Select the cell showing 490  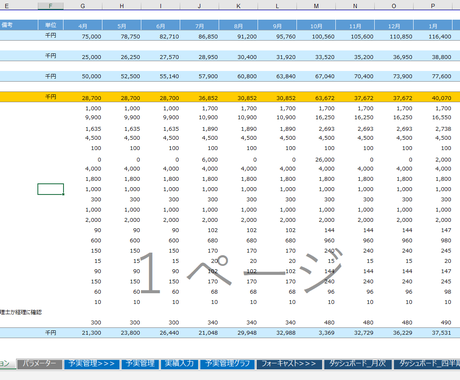tap(433, 322)
